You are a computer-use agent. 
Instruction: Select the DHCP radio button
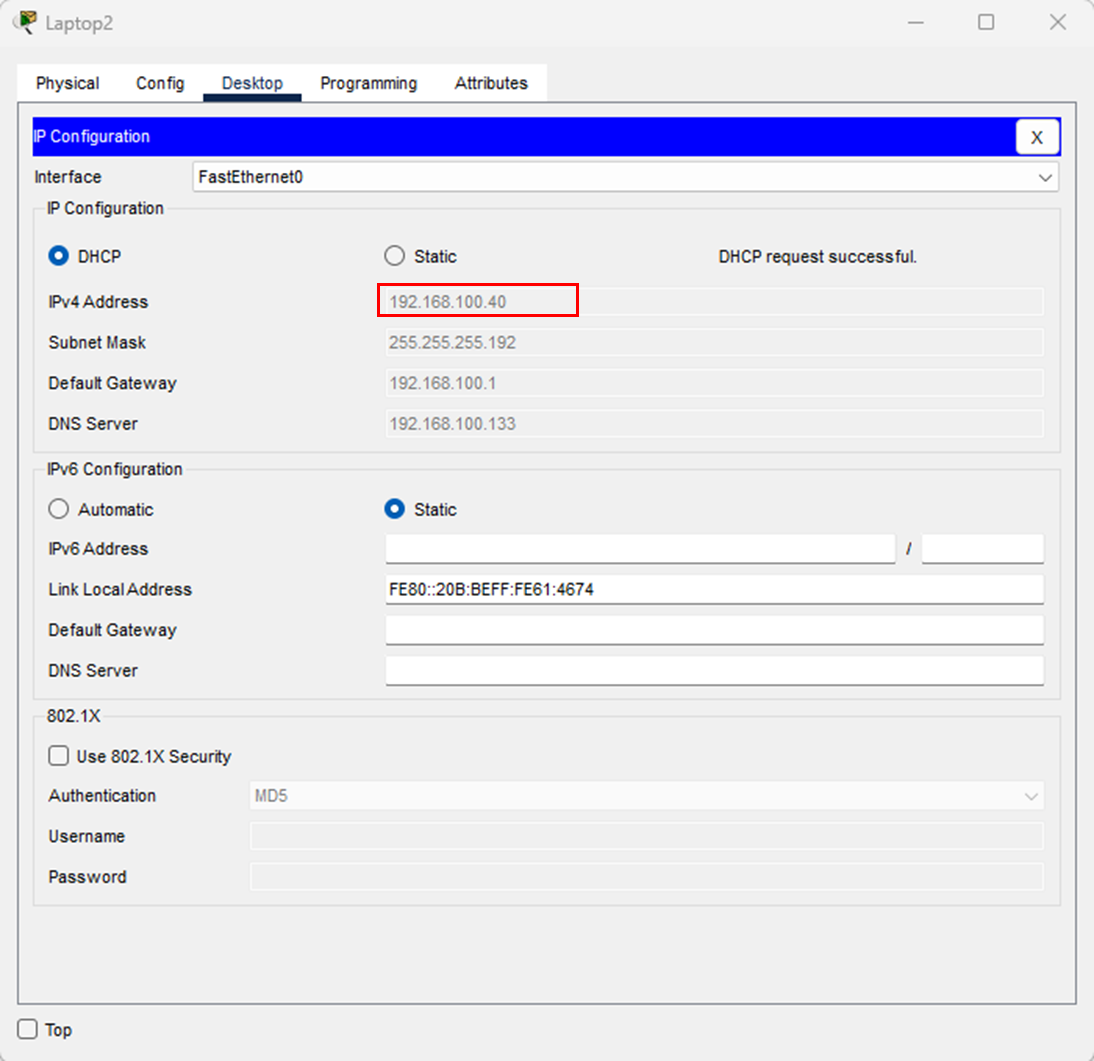tap(59, 256)
